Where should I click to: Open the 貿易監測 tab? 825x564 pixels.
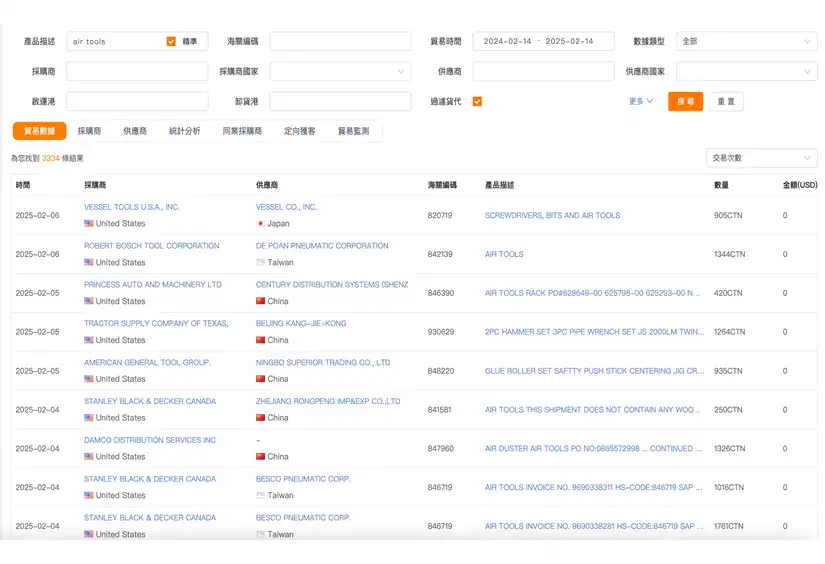coord(354,131)
